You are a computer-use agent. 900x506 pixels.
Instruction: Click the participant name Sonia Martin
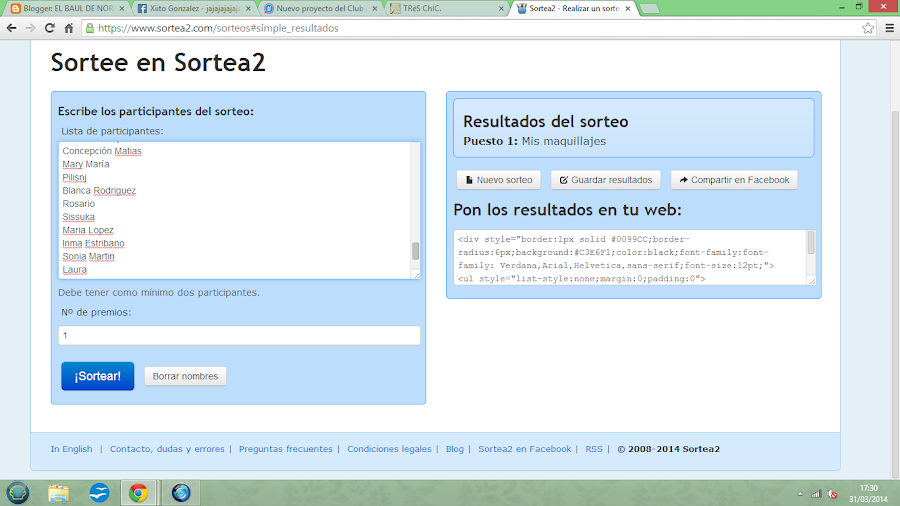click(88, 256)
